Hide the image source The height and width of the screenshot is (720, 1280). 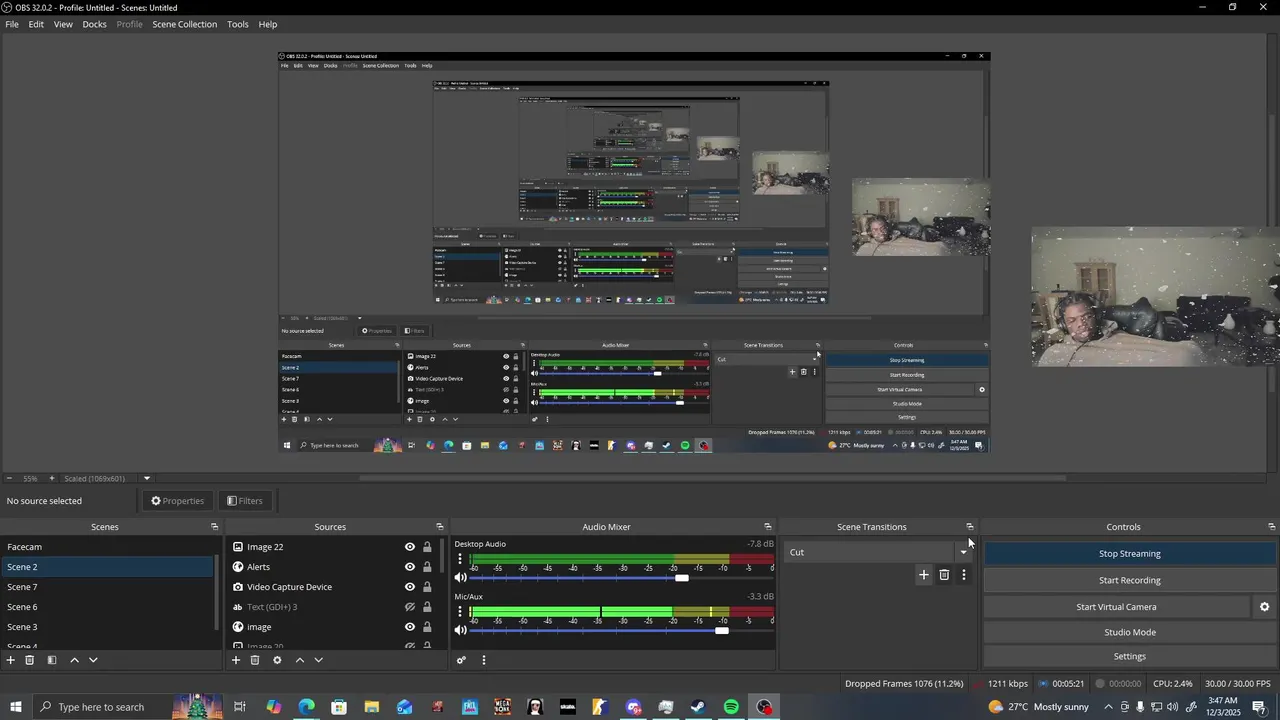pyautogui.click(x=409, y=627)
